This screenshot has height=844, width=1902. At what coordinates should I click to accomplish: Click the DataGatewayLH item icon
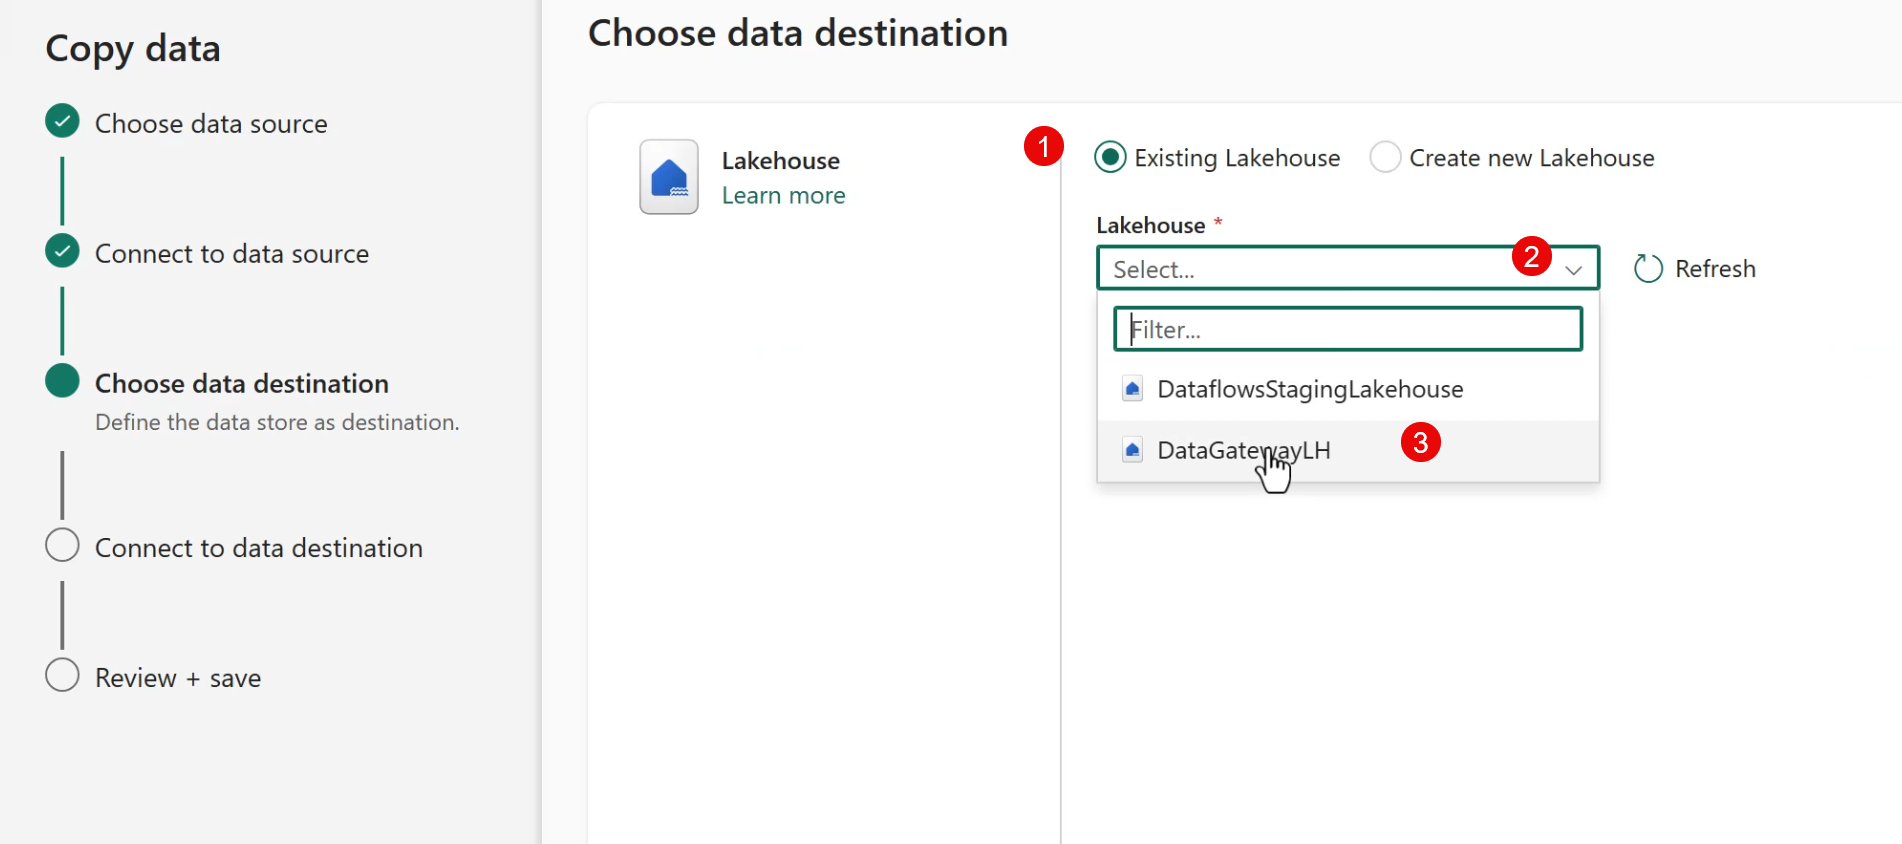coord(1132,451)
